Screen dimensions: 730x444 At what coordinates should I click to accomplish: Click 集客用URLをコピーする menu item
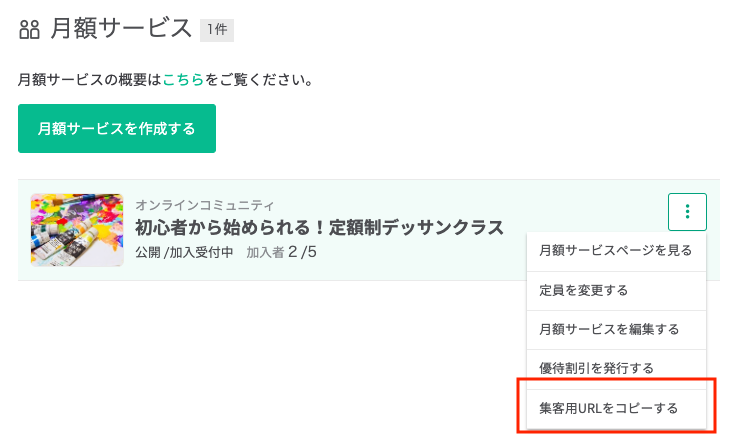tap(616, 409)
